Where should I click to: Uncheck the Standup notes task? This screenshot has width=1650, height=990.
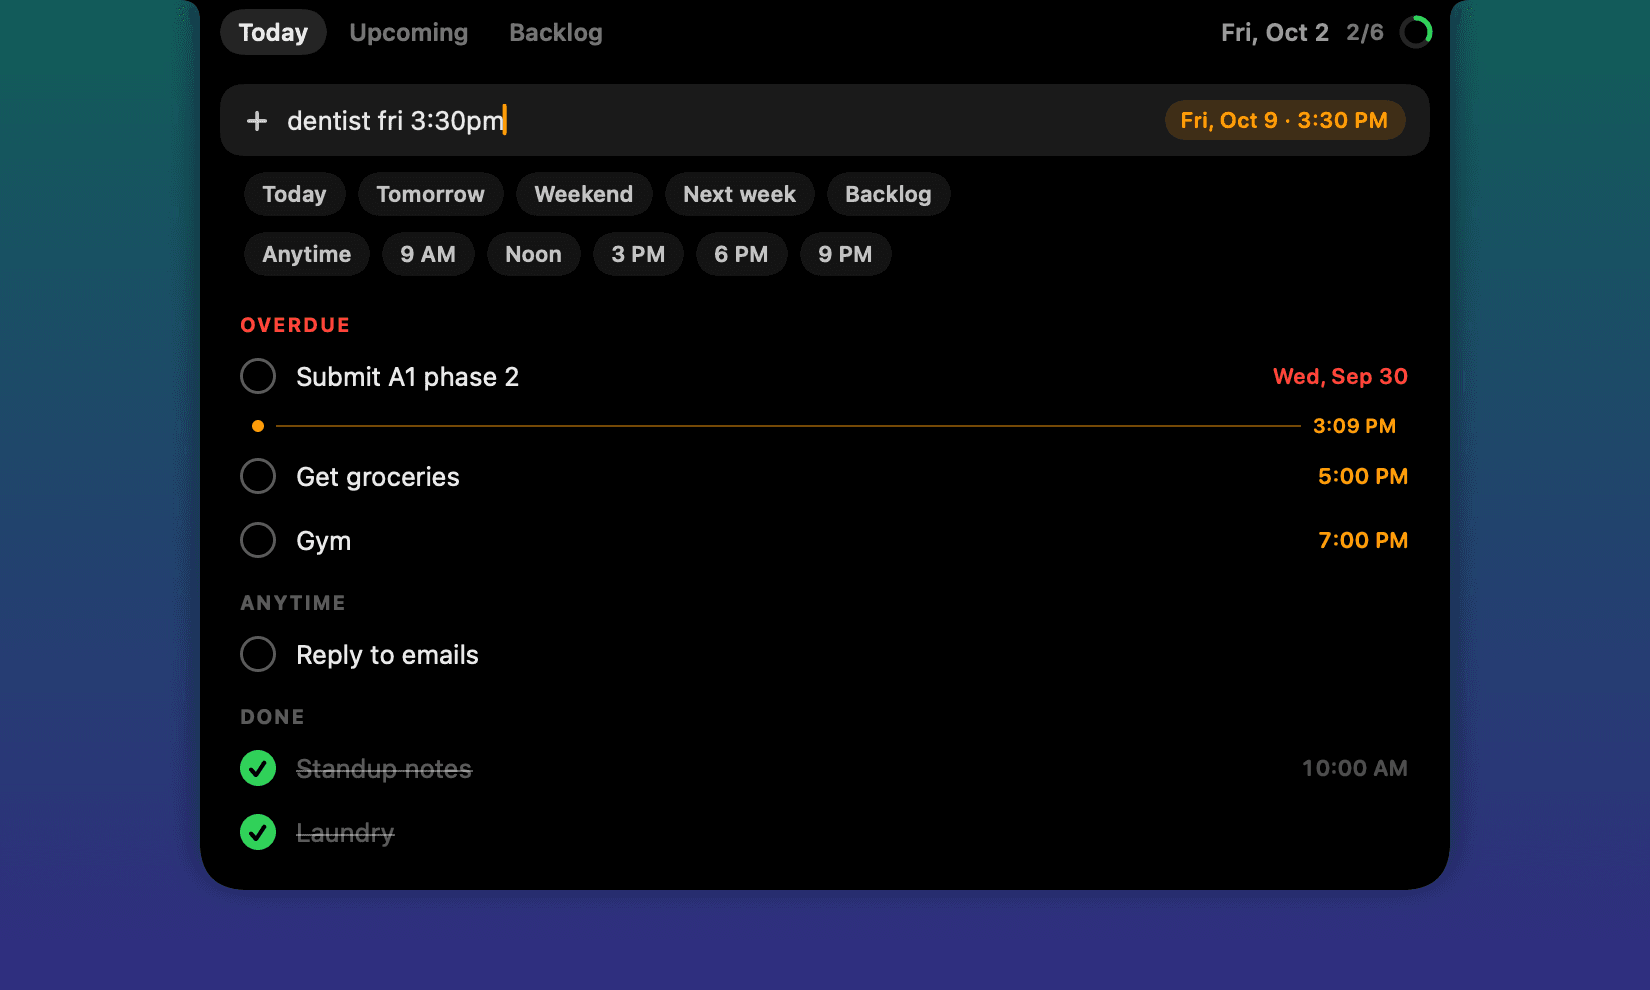pos(258,768)
